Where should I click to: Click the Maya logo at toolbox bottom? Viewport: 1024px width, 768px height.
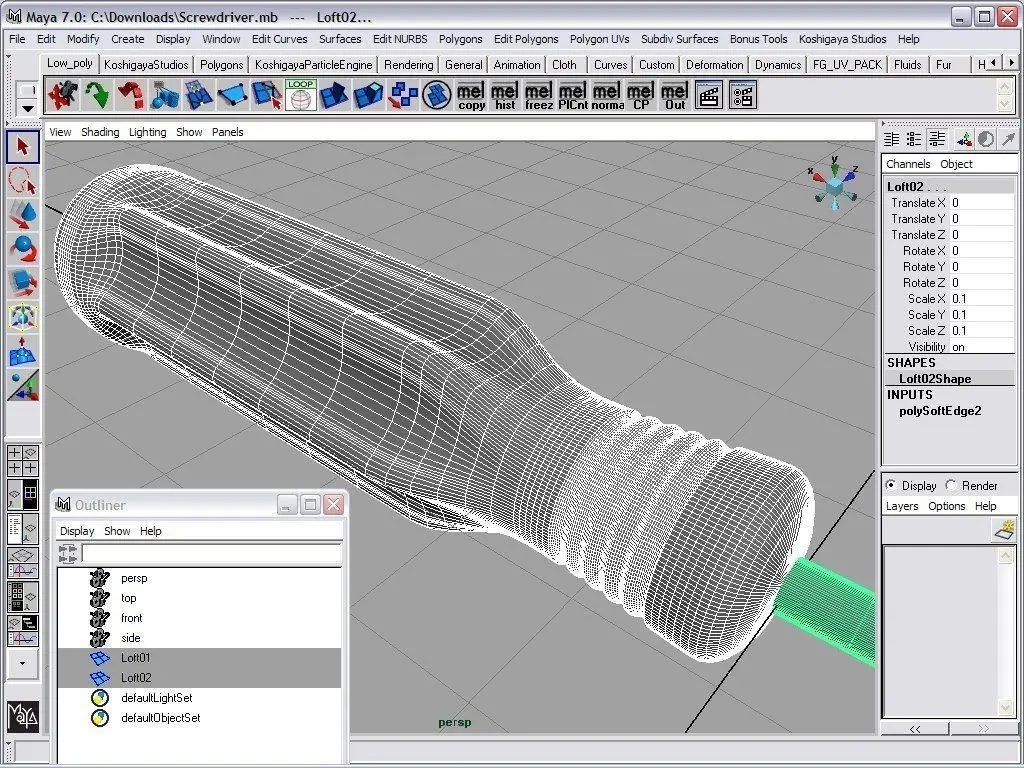click(x=23, y=716)
